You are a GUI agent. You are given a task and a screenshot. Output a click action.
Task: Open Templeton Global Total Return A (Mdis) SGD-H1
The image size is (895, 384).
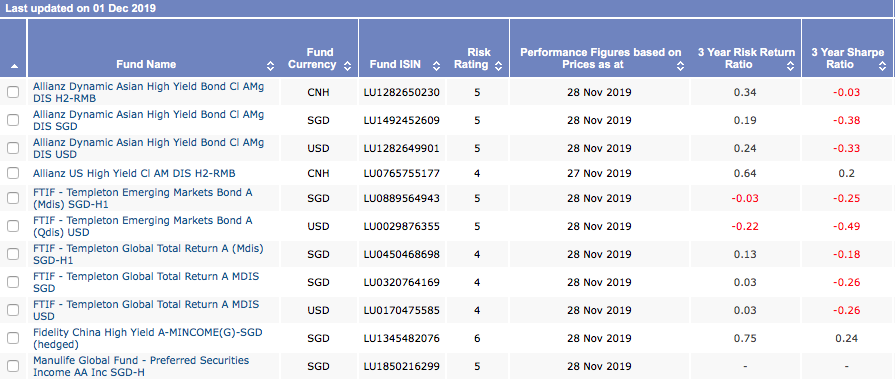(x=148, y=254)
